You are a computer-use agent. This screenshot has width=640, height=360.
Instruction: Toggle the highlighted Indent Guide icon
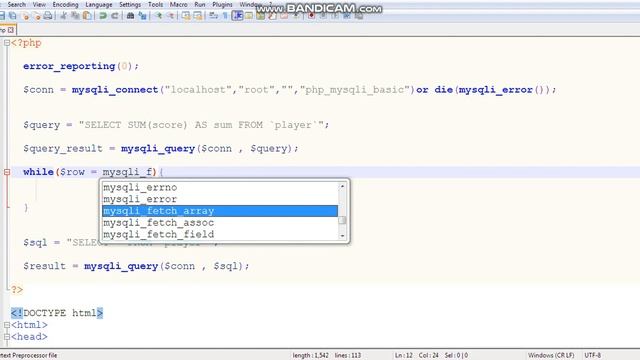pyautogui.click(x=237, y=16)
